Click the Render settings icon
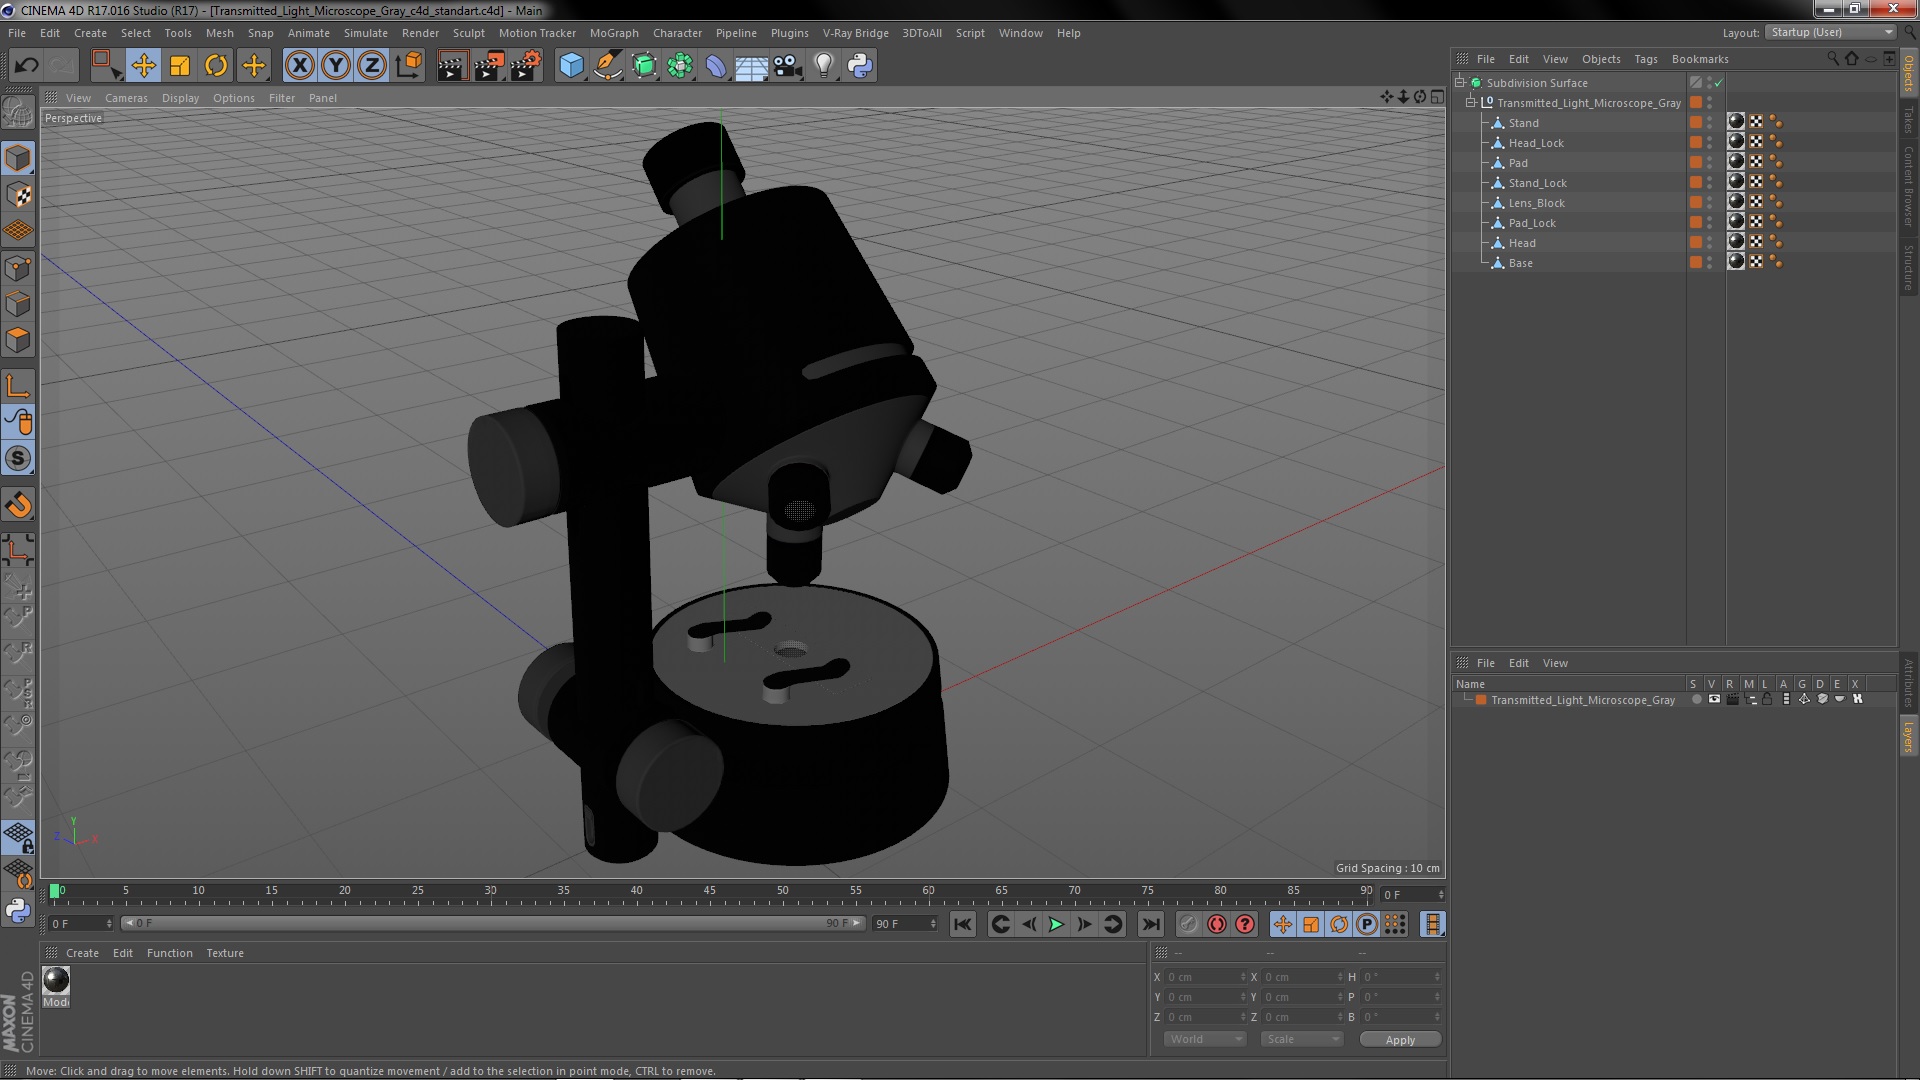The image size is (1920, 1080). 527,65
